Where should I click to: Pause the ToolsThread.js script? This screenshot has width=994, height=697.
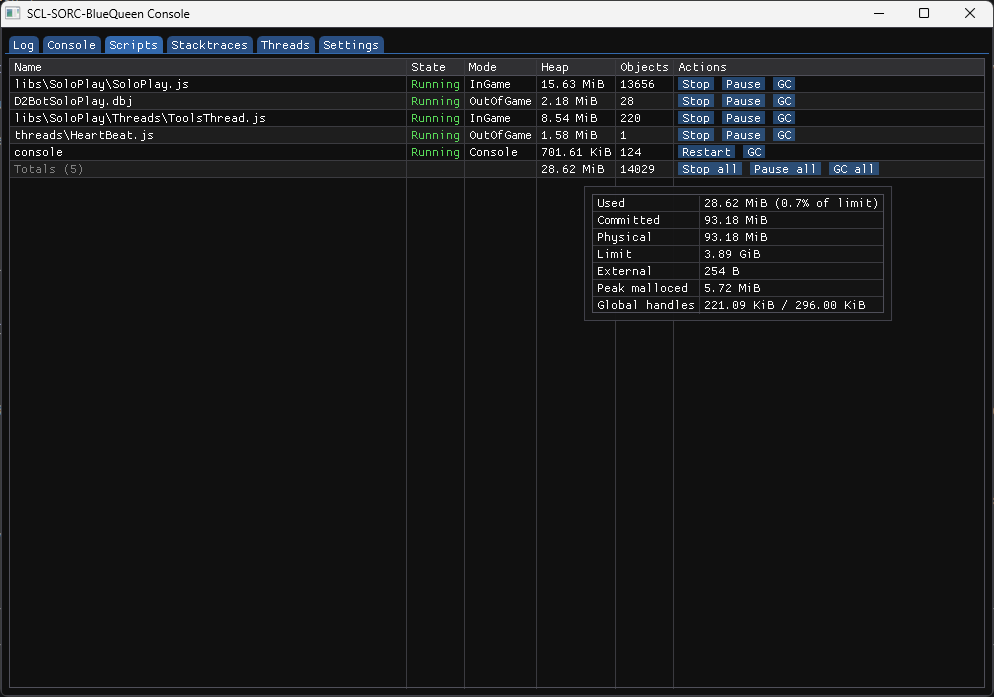pyautogui.click(x=743, y=118)
